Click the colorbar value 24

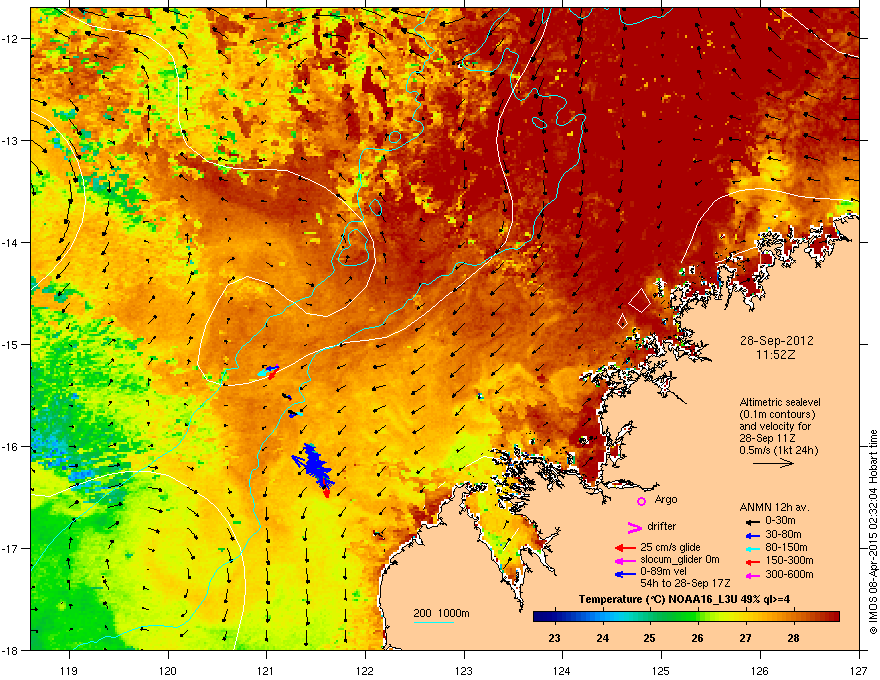[x=603, y=638]
